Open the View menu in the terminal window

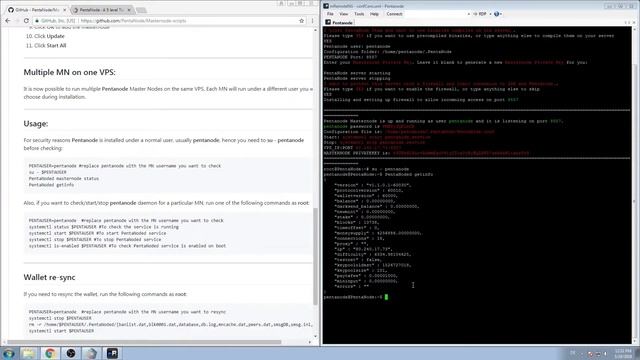coord(344,14)
